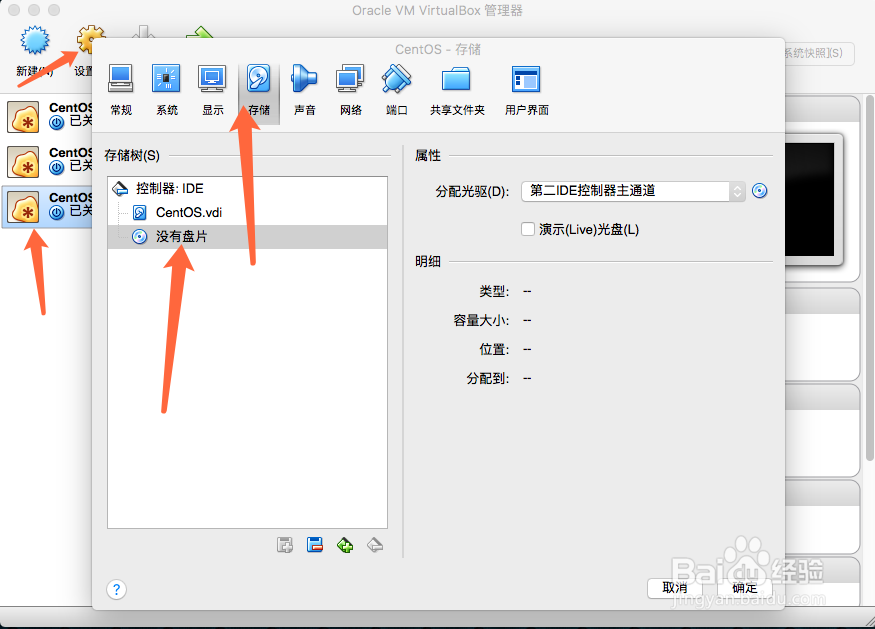The width and height of the screenshot is (875, 629).
Task: Click the hard disk icon beside CentOS.vdi
Action: tap(140, 213)
